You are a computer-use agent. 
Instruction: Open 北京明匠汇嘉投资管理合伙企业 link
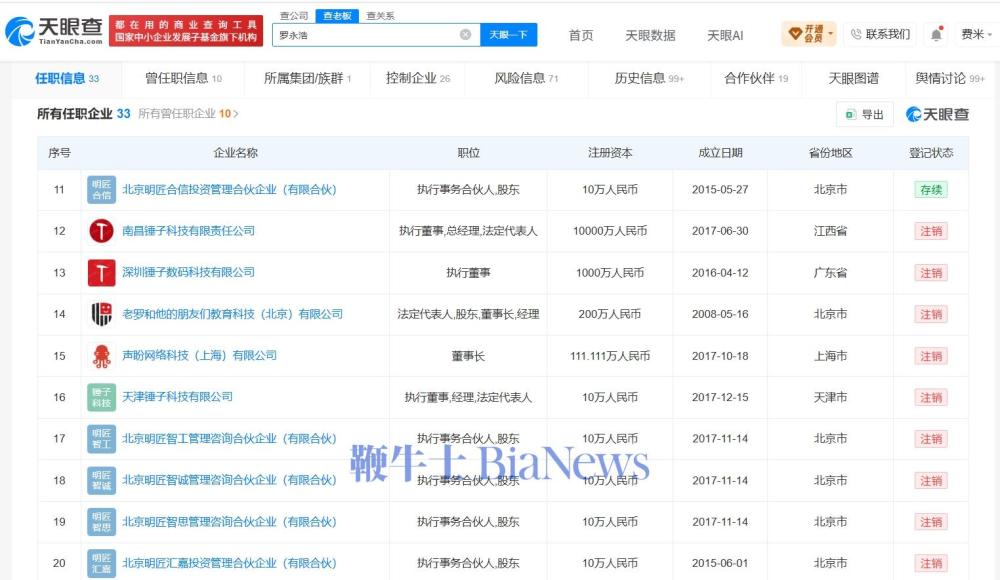[229, 563]
